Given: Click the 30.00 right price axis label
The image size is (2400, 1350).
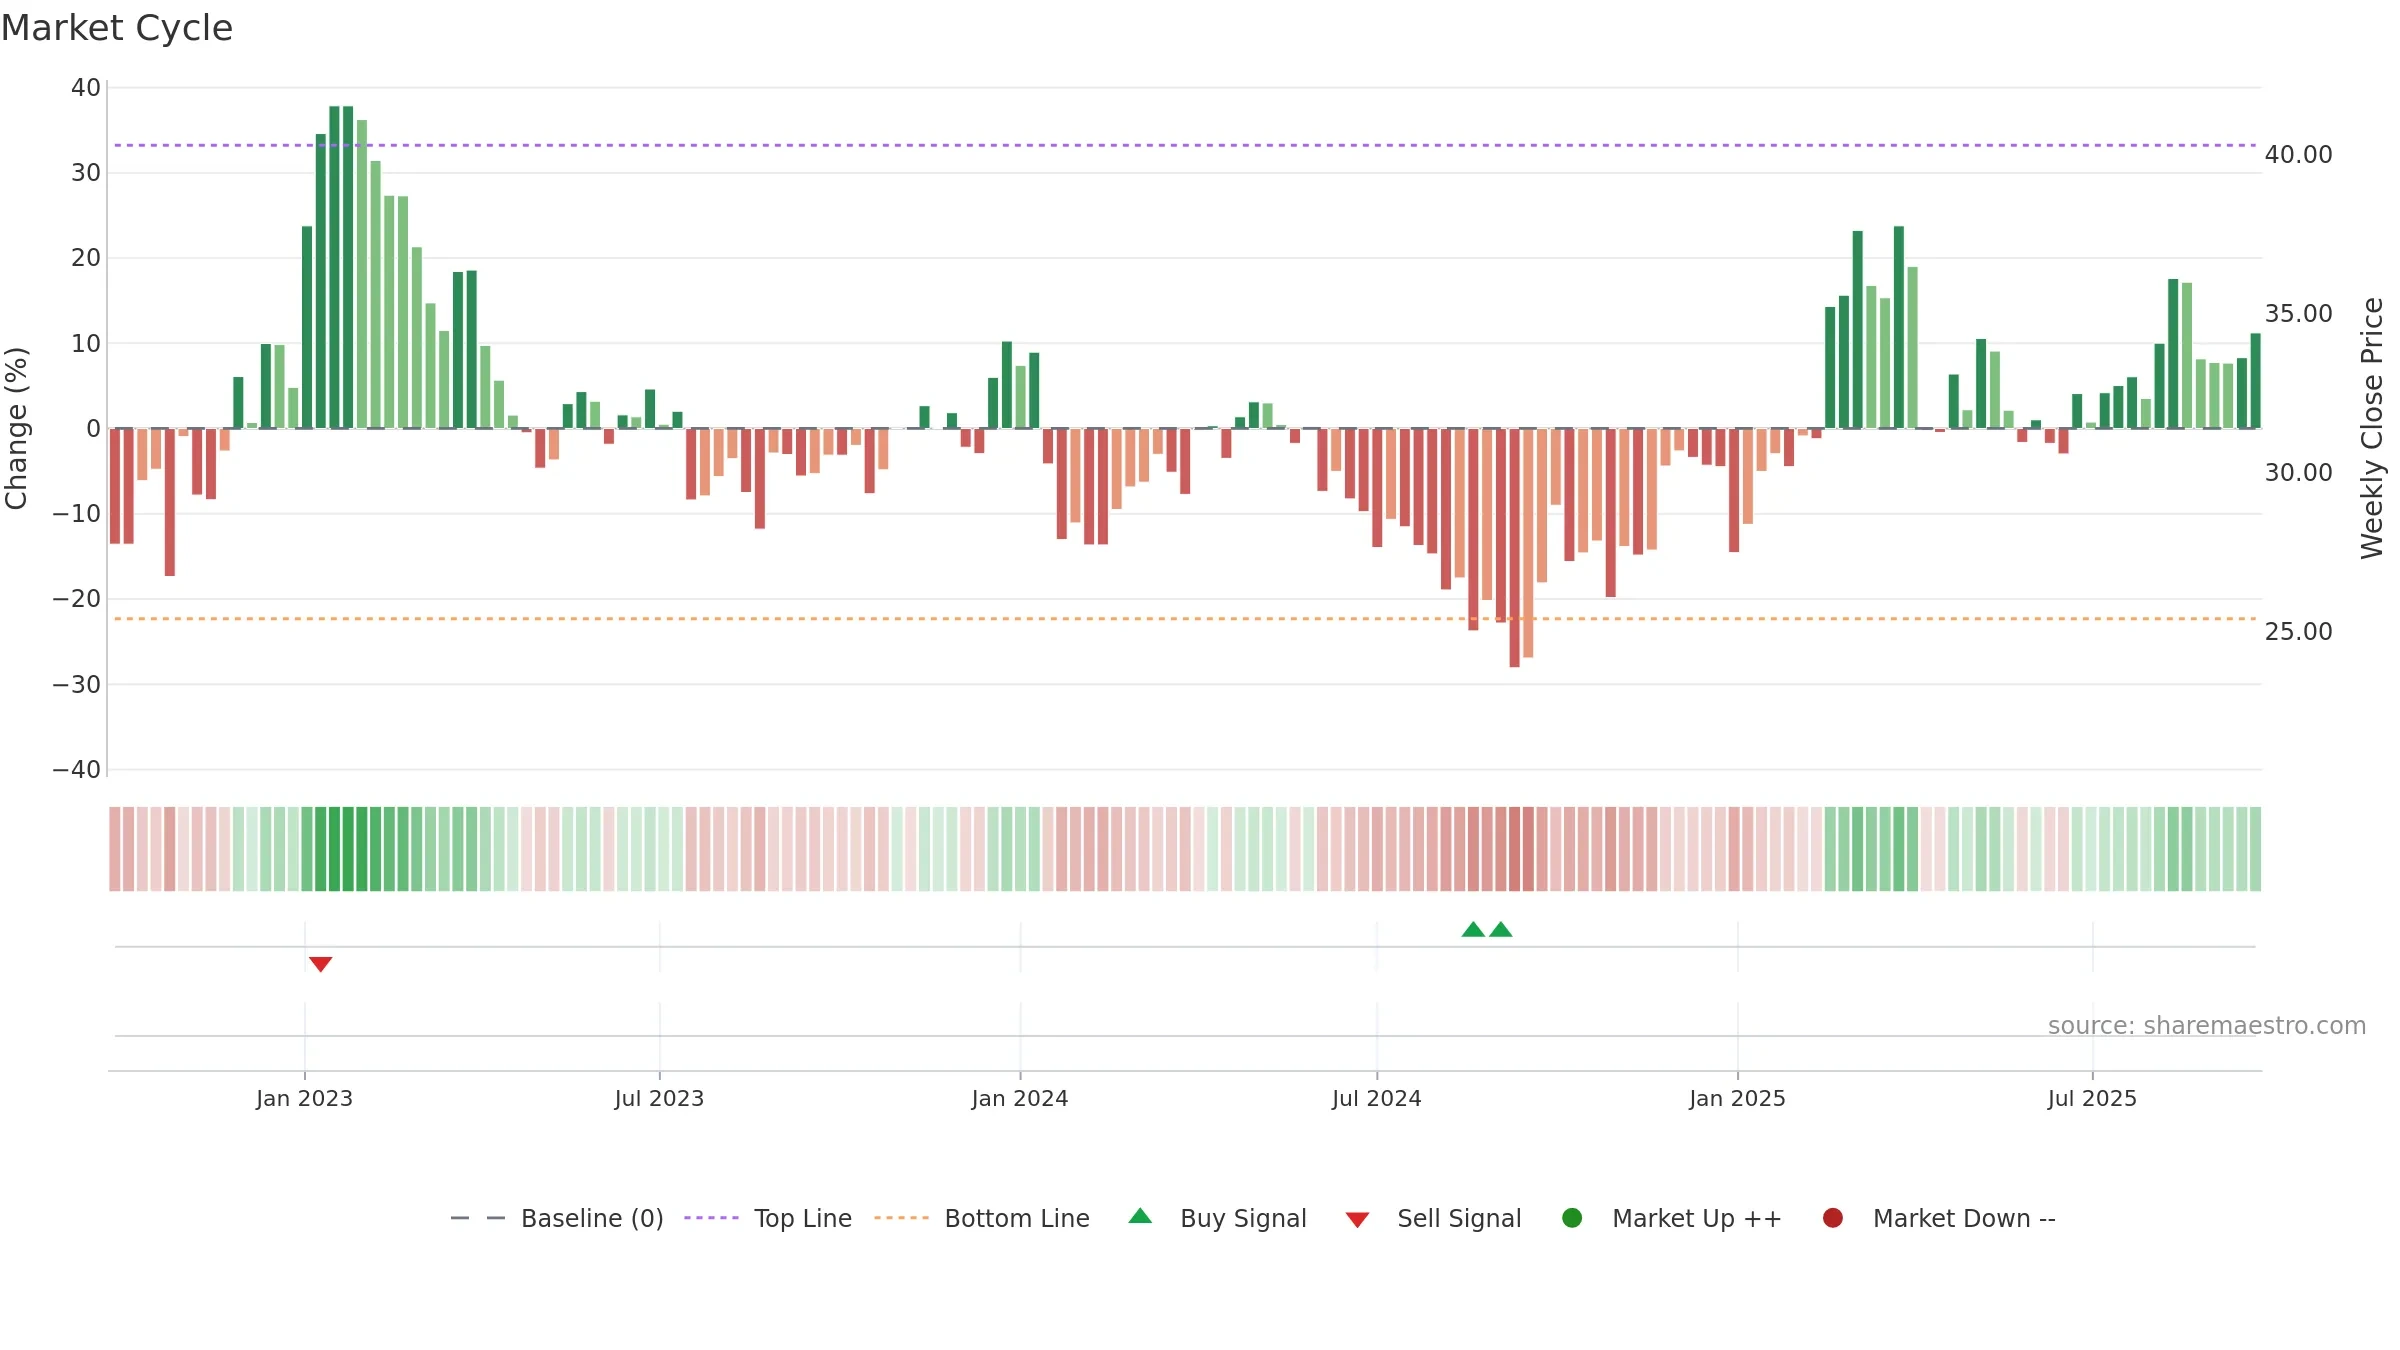Looking at the screenshot, I should tap(2298, 473).
